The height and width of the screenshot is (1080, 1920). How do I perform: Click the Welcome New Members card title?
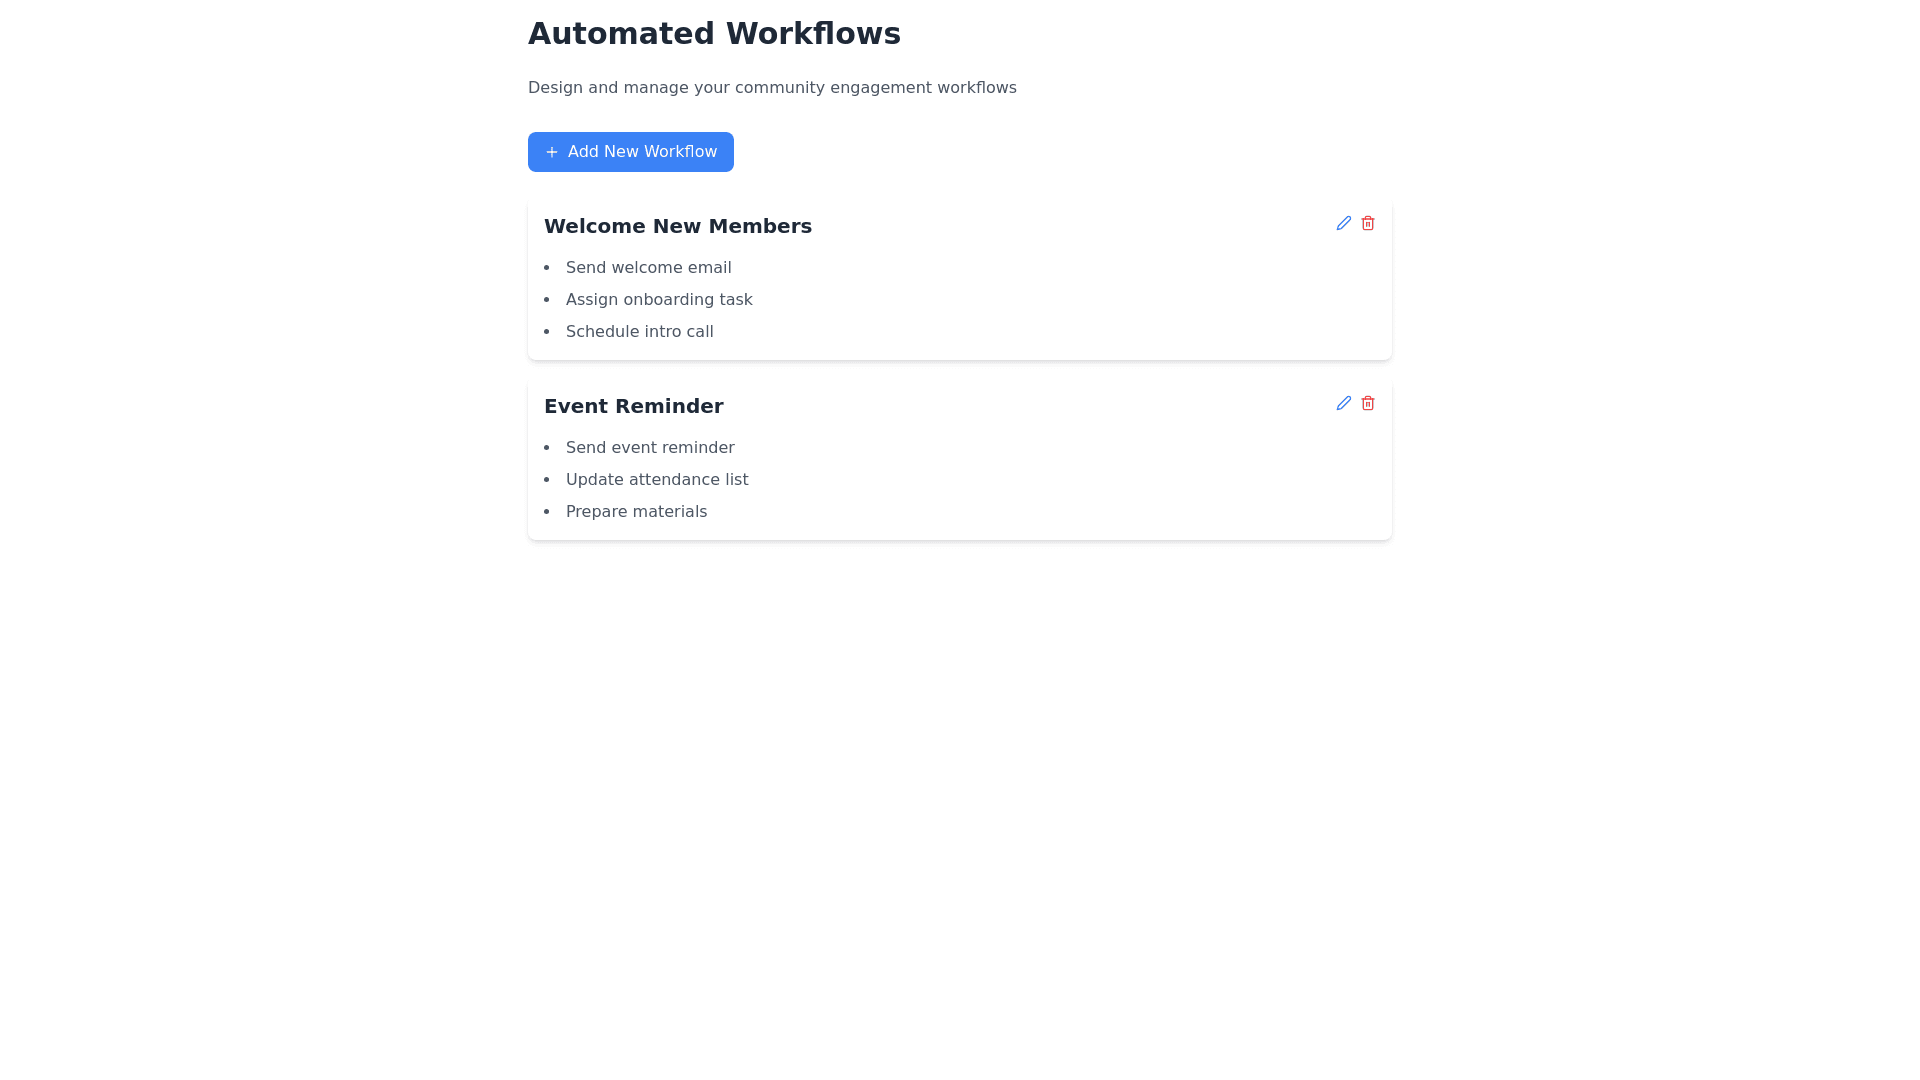tap(677, 226)
